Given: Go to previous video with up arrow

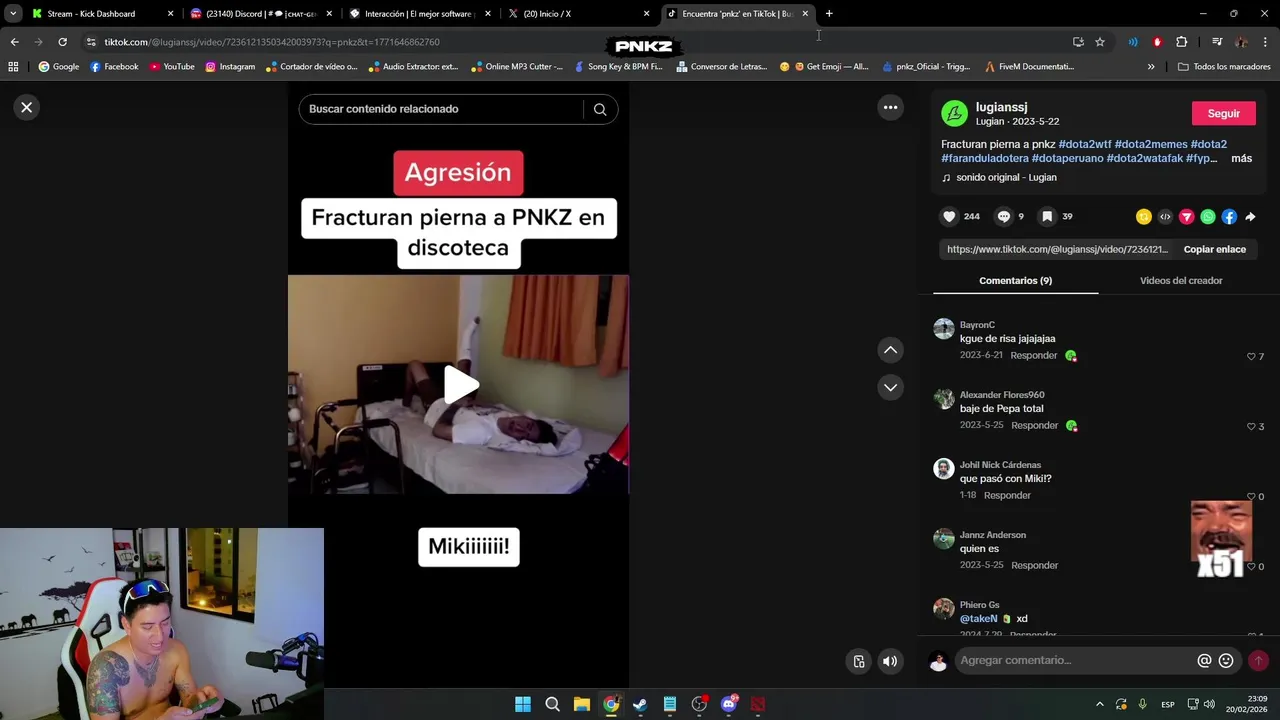Looking at the screenshot, I should pos(890,350).
